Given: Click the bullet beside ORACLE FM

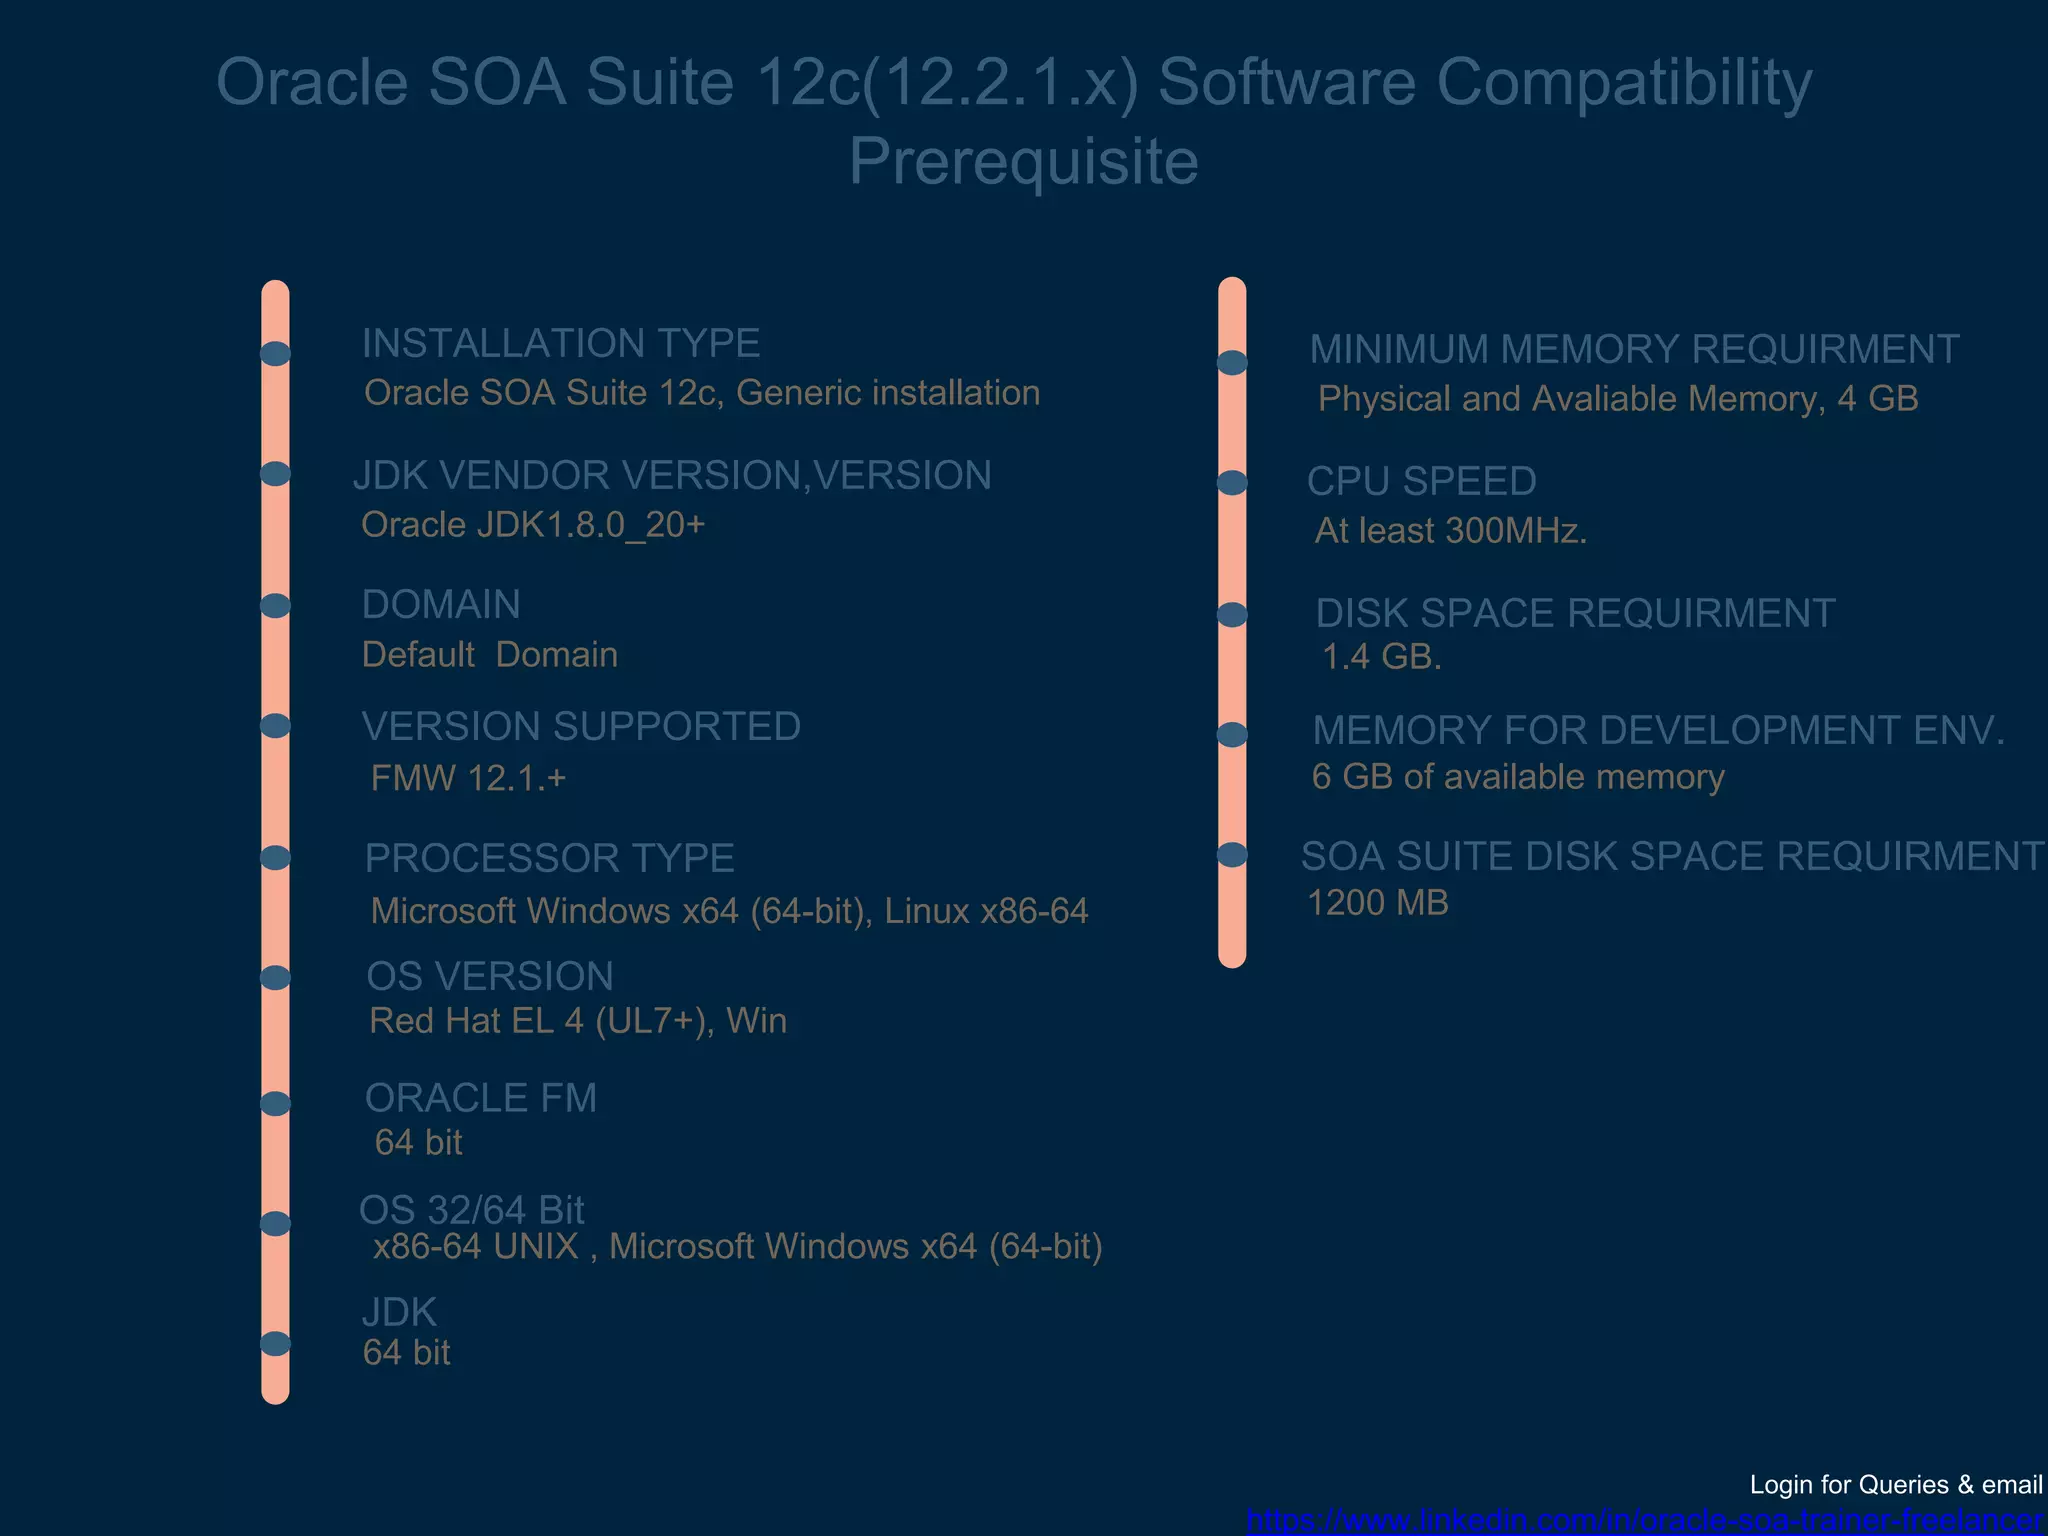Looking at the screenshot, I should click(275, 1103).
